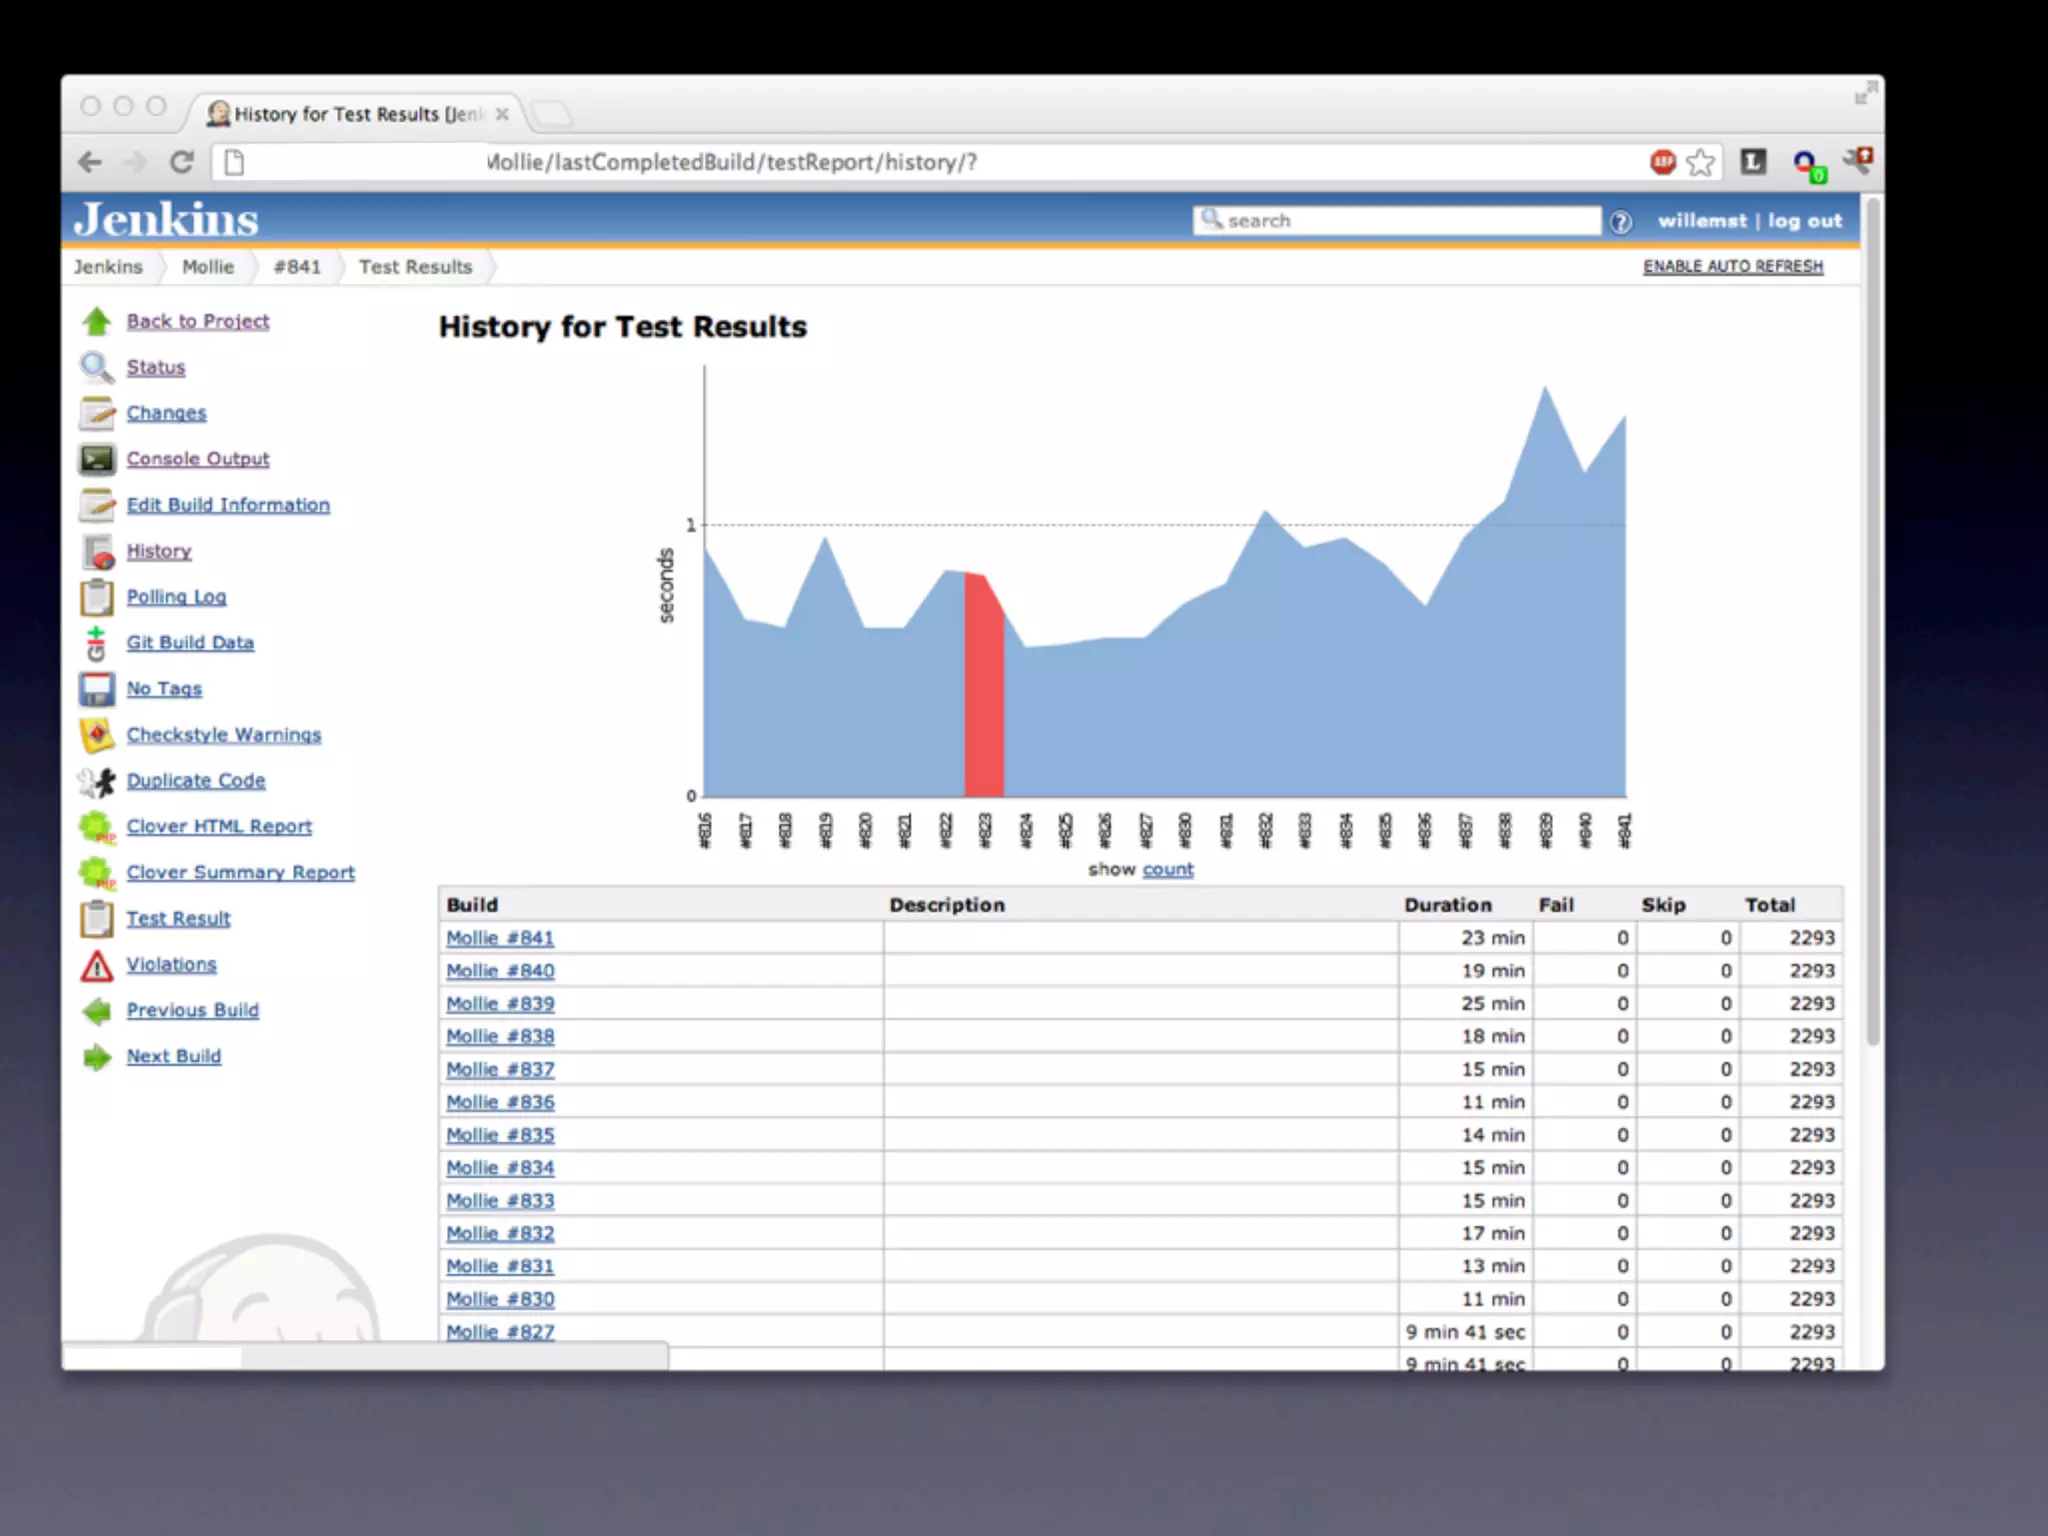Viewport: 2048px width, 1536px height.
Task: Reload the page in the browser
Action: click(181, 162)
